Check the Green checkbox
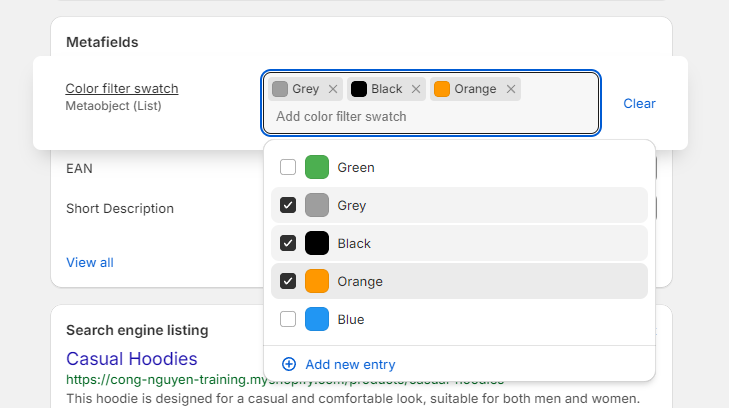 [288, 167]
